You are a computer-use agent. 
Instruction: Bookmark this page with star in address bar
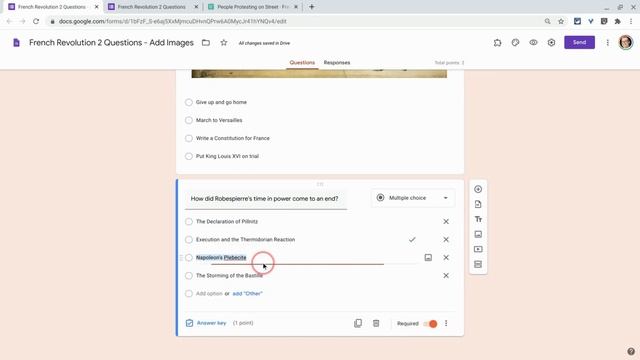tap(561, 21)
